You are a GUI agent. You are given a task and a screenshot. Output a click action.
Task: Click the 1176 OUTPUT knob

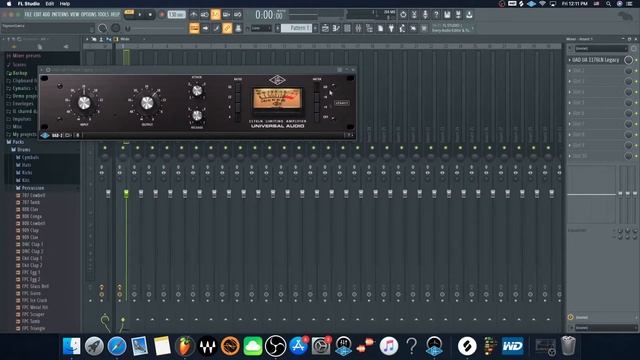coord(147,103)
